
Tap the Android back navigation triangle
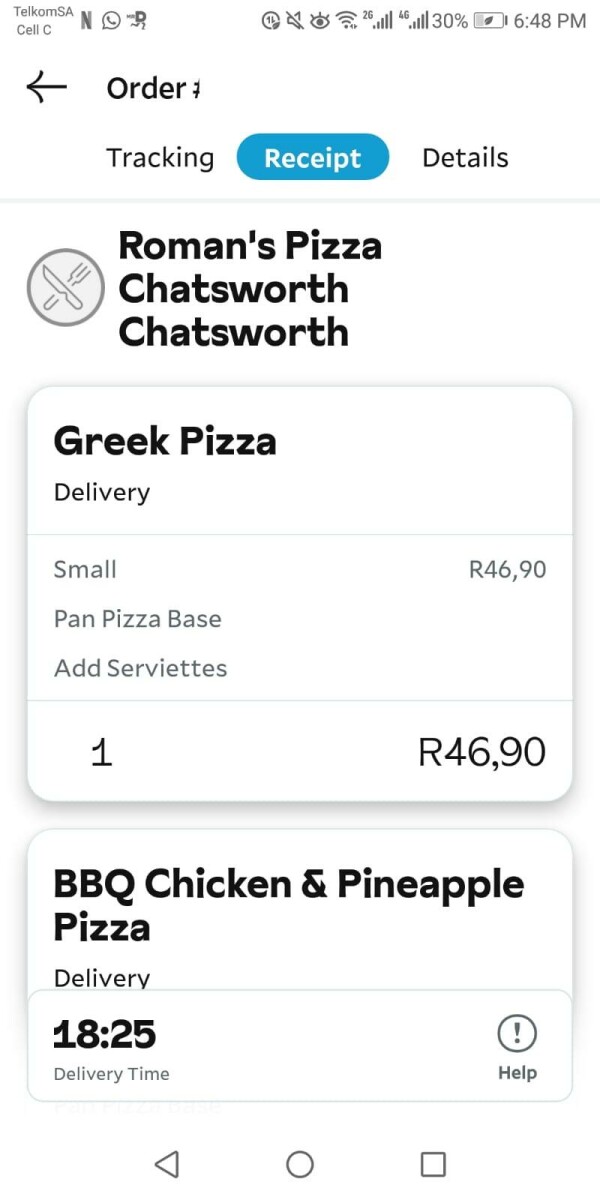[167, 1163]
